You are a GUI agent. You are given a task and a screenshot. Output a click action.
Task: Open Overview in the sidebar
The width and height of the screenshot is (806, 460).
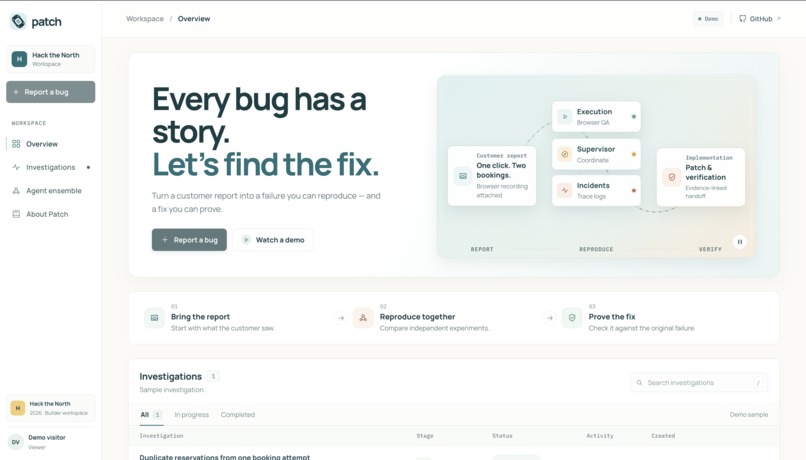(x=50, y=144)
